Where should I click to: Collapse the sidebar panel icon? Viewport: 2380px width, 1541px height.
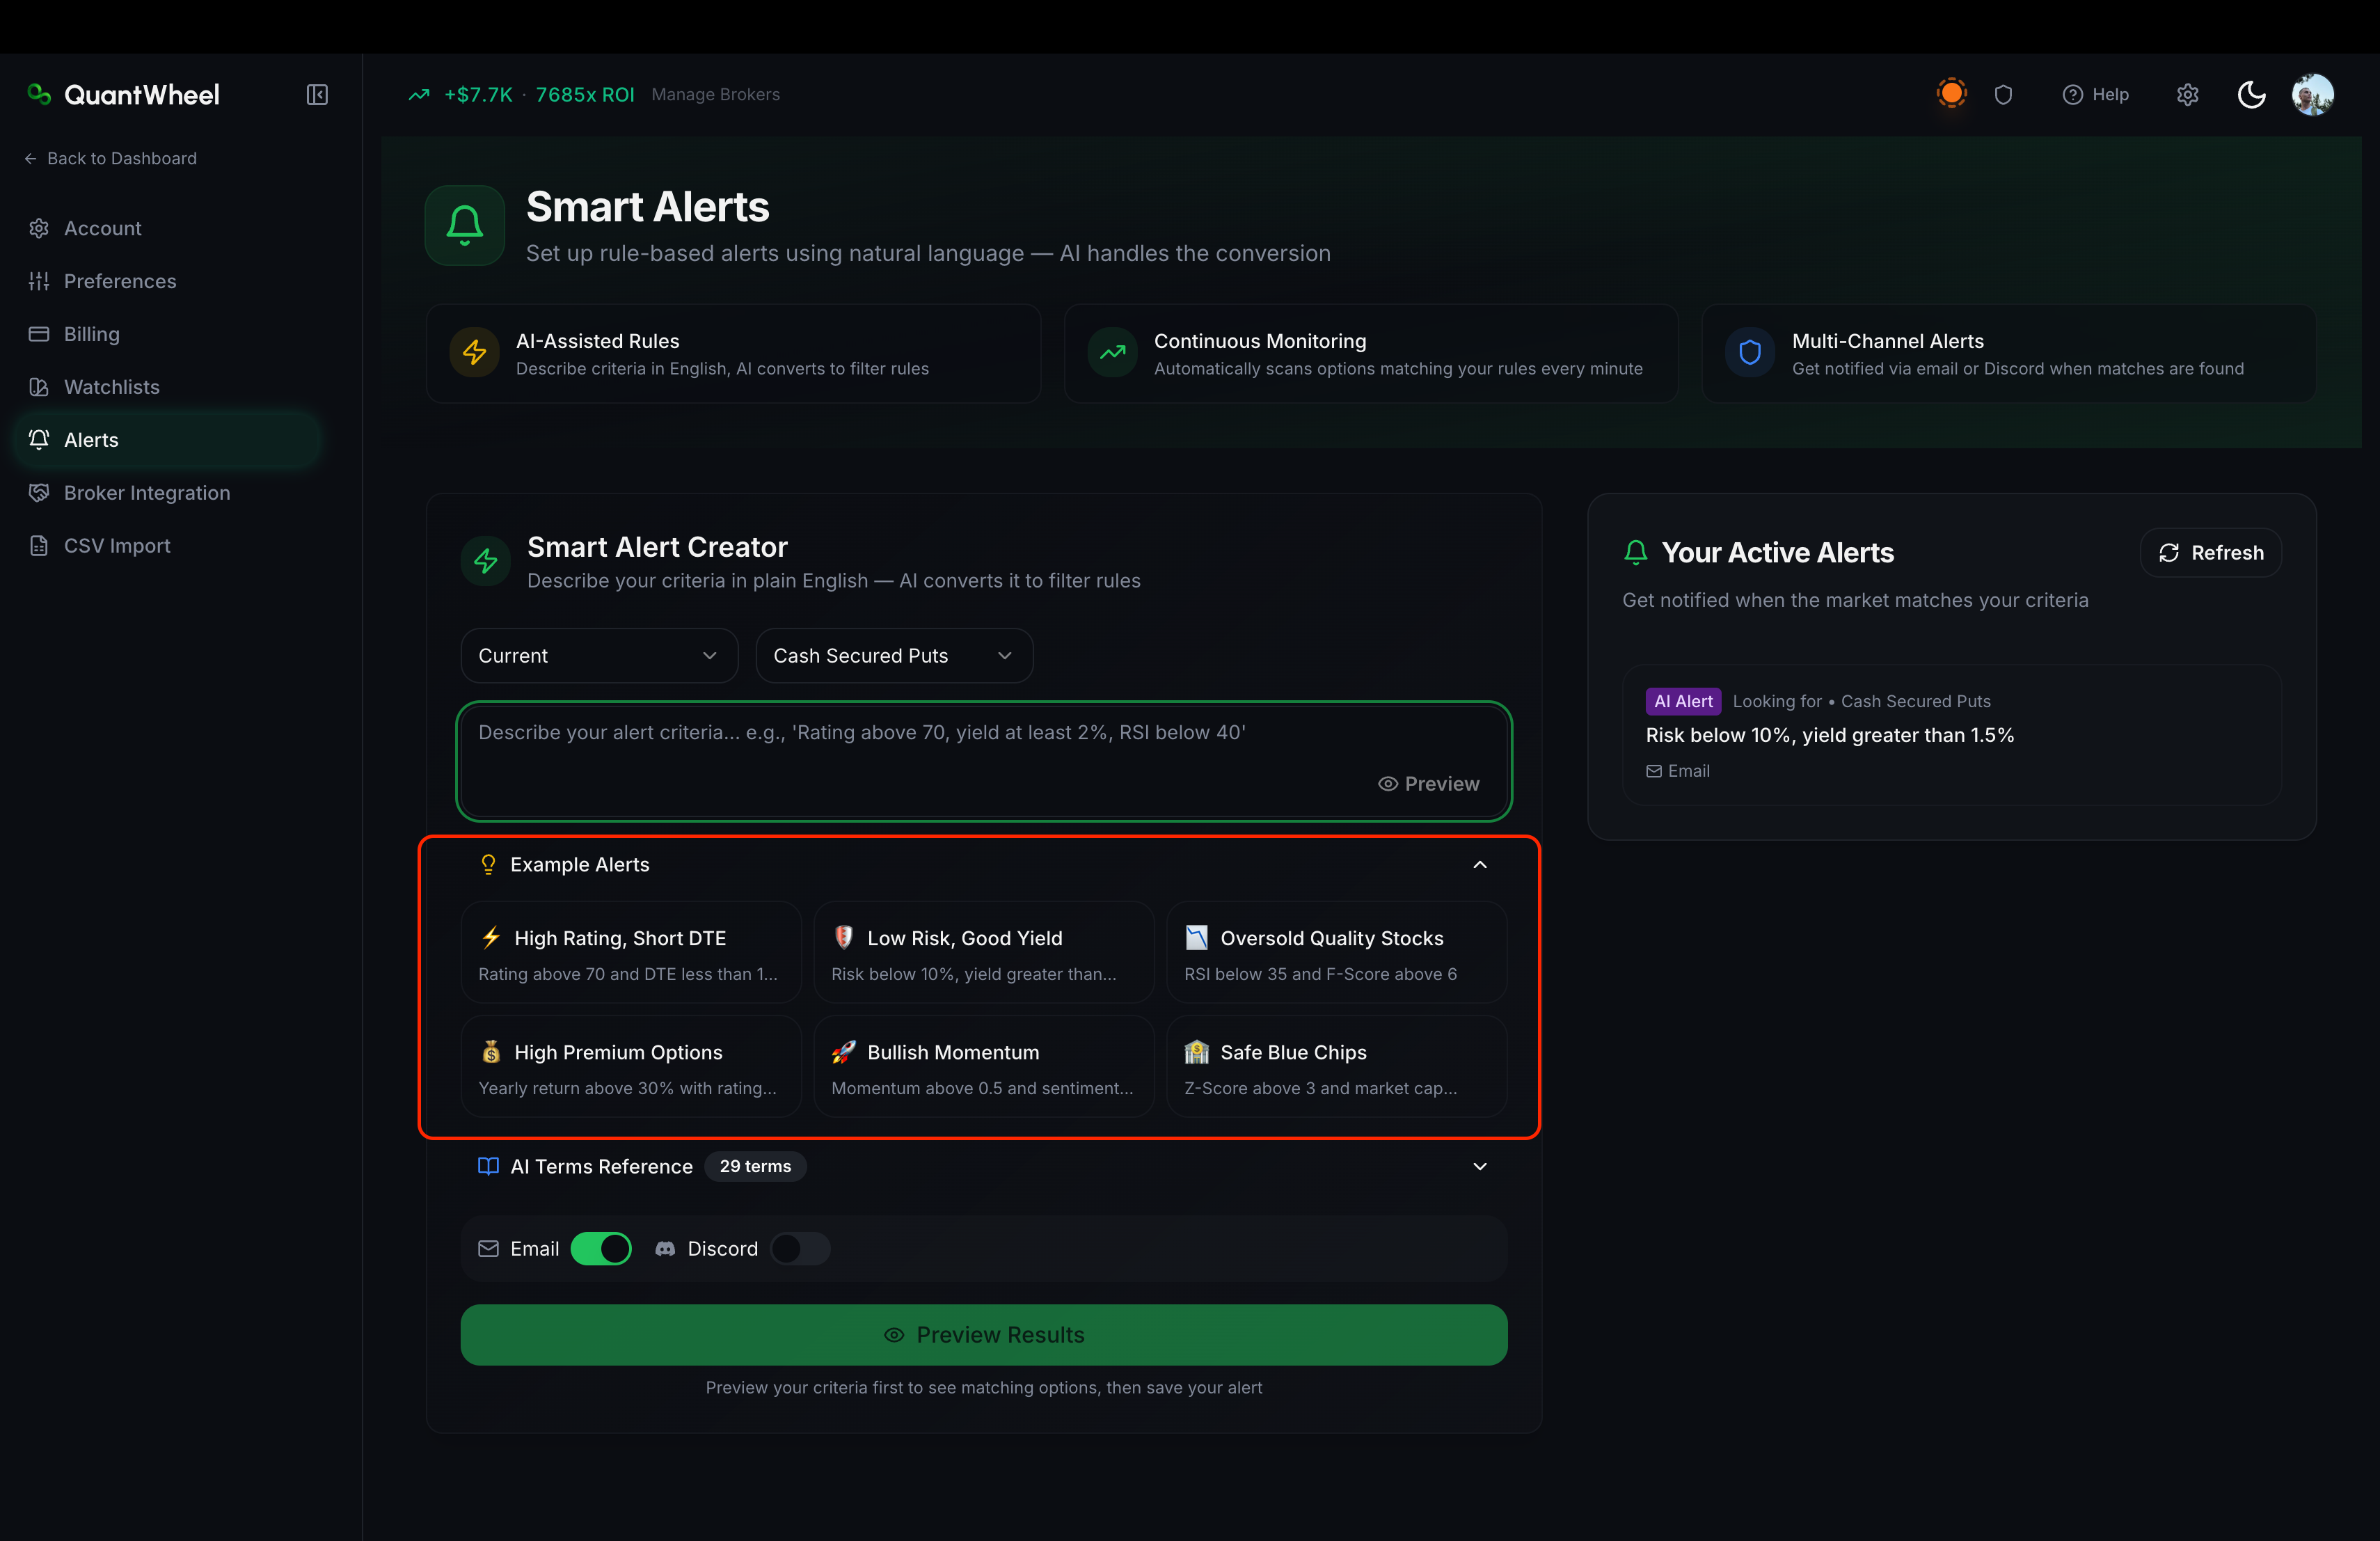click(x=317, y=95)
